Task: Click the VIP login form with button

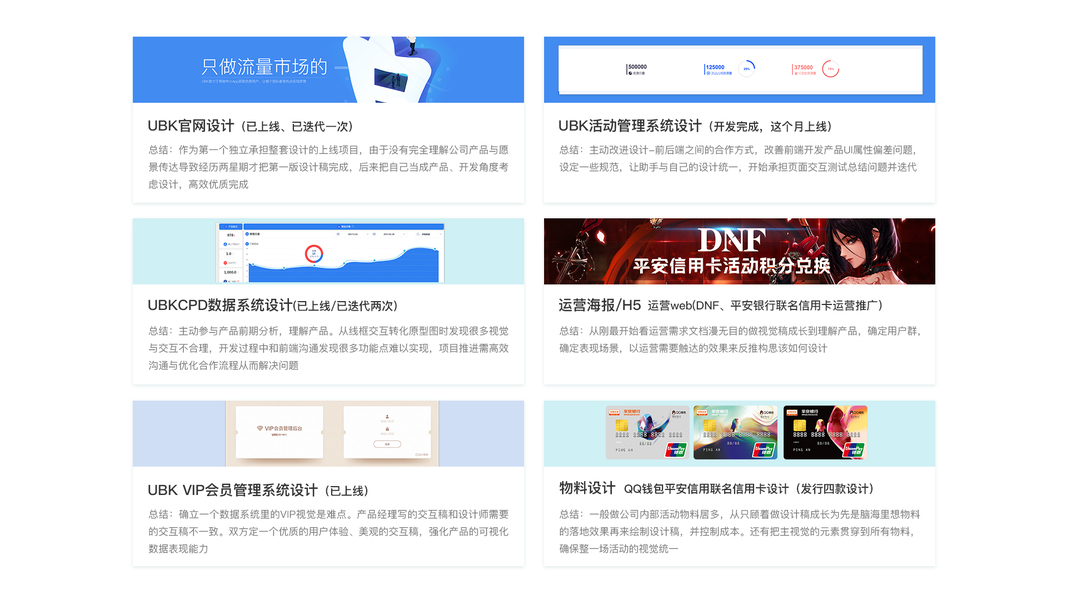Action: click(387, 432)
